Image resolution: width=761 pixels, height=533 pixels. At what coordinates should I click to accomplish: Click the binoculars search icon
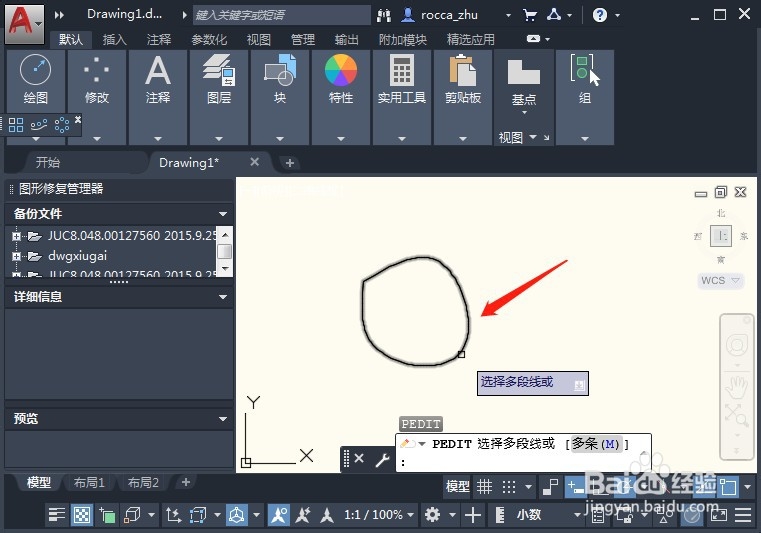(x=384, y=16)
